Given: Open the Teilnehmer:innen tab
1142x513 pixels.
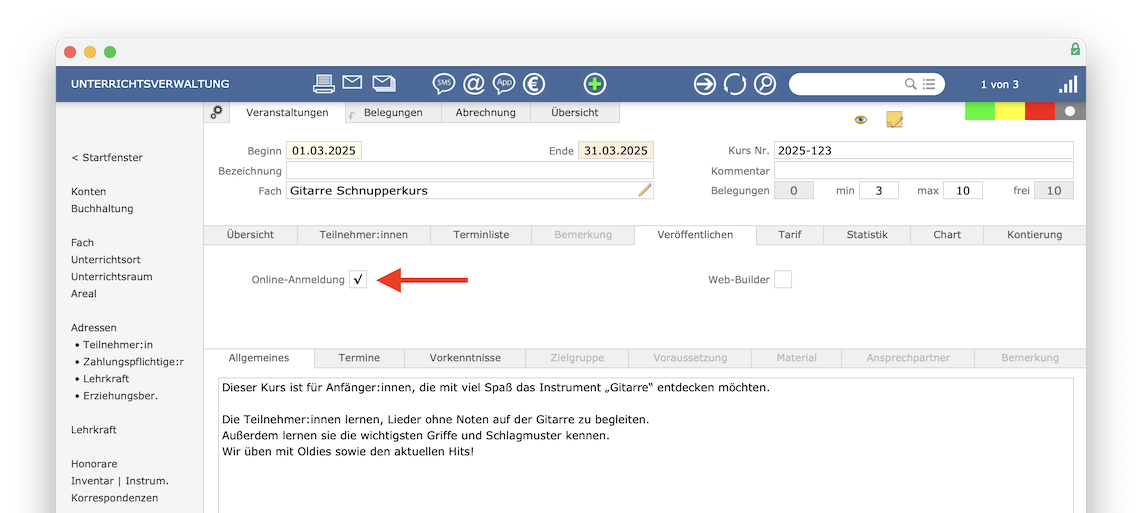Looking at the screenshot, I should [363, 235].
